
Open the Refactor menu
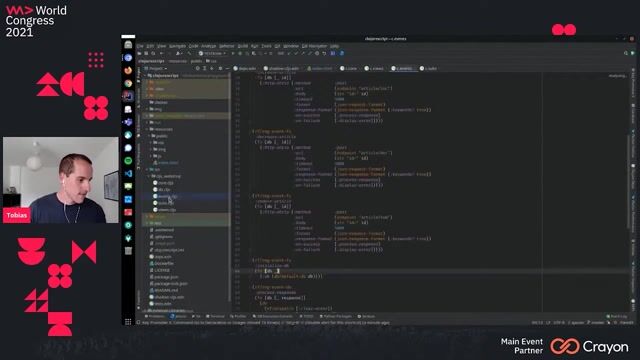click(x=227, y=46)
